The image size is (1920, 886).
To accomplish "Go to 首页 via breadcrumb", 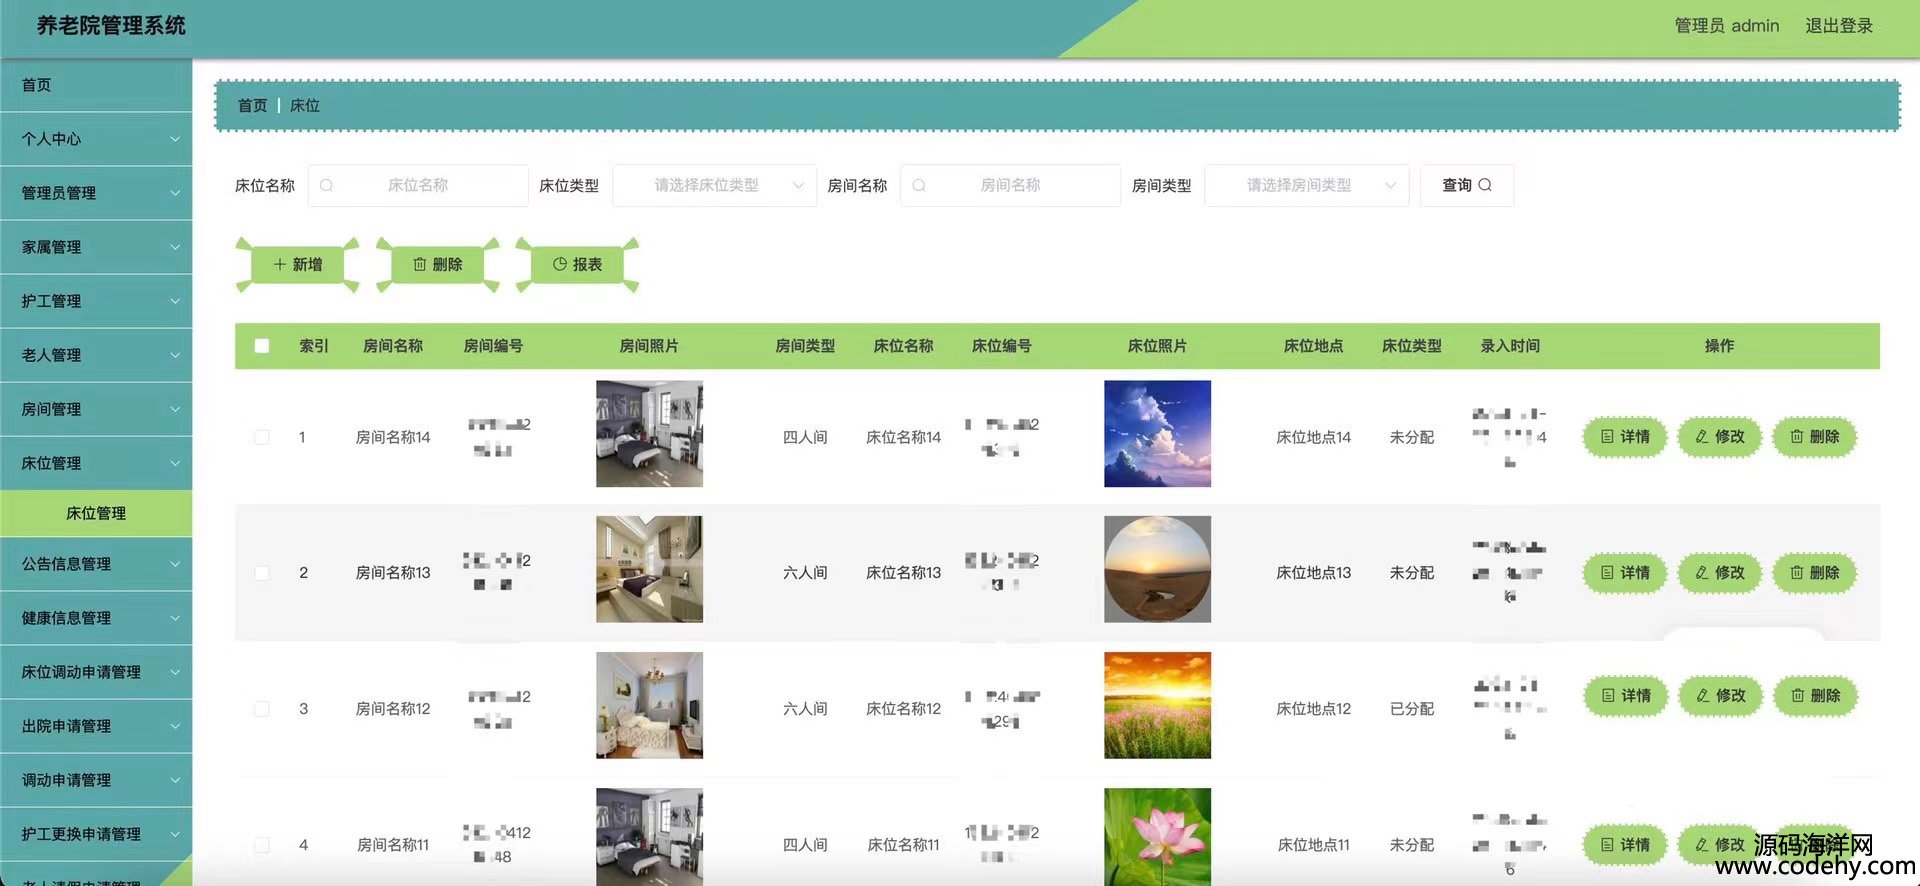I will pyautogui.click(x=252, y=105).
